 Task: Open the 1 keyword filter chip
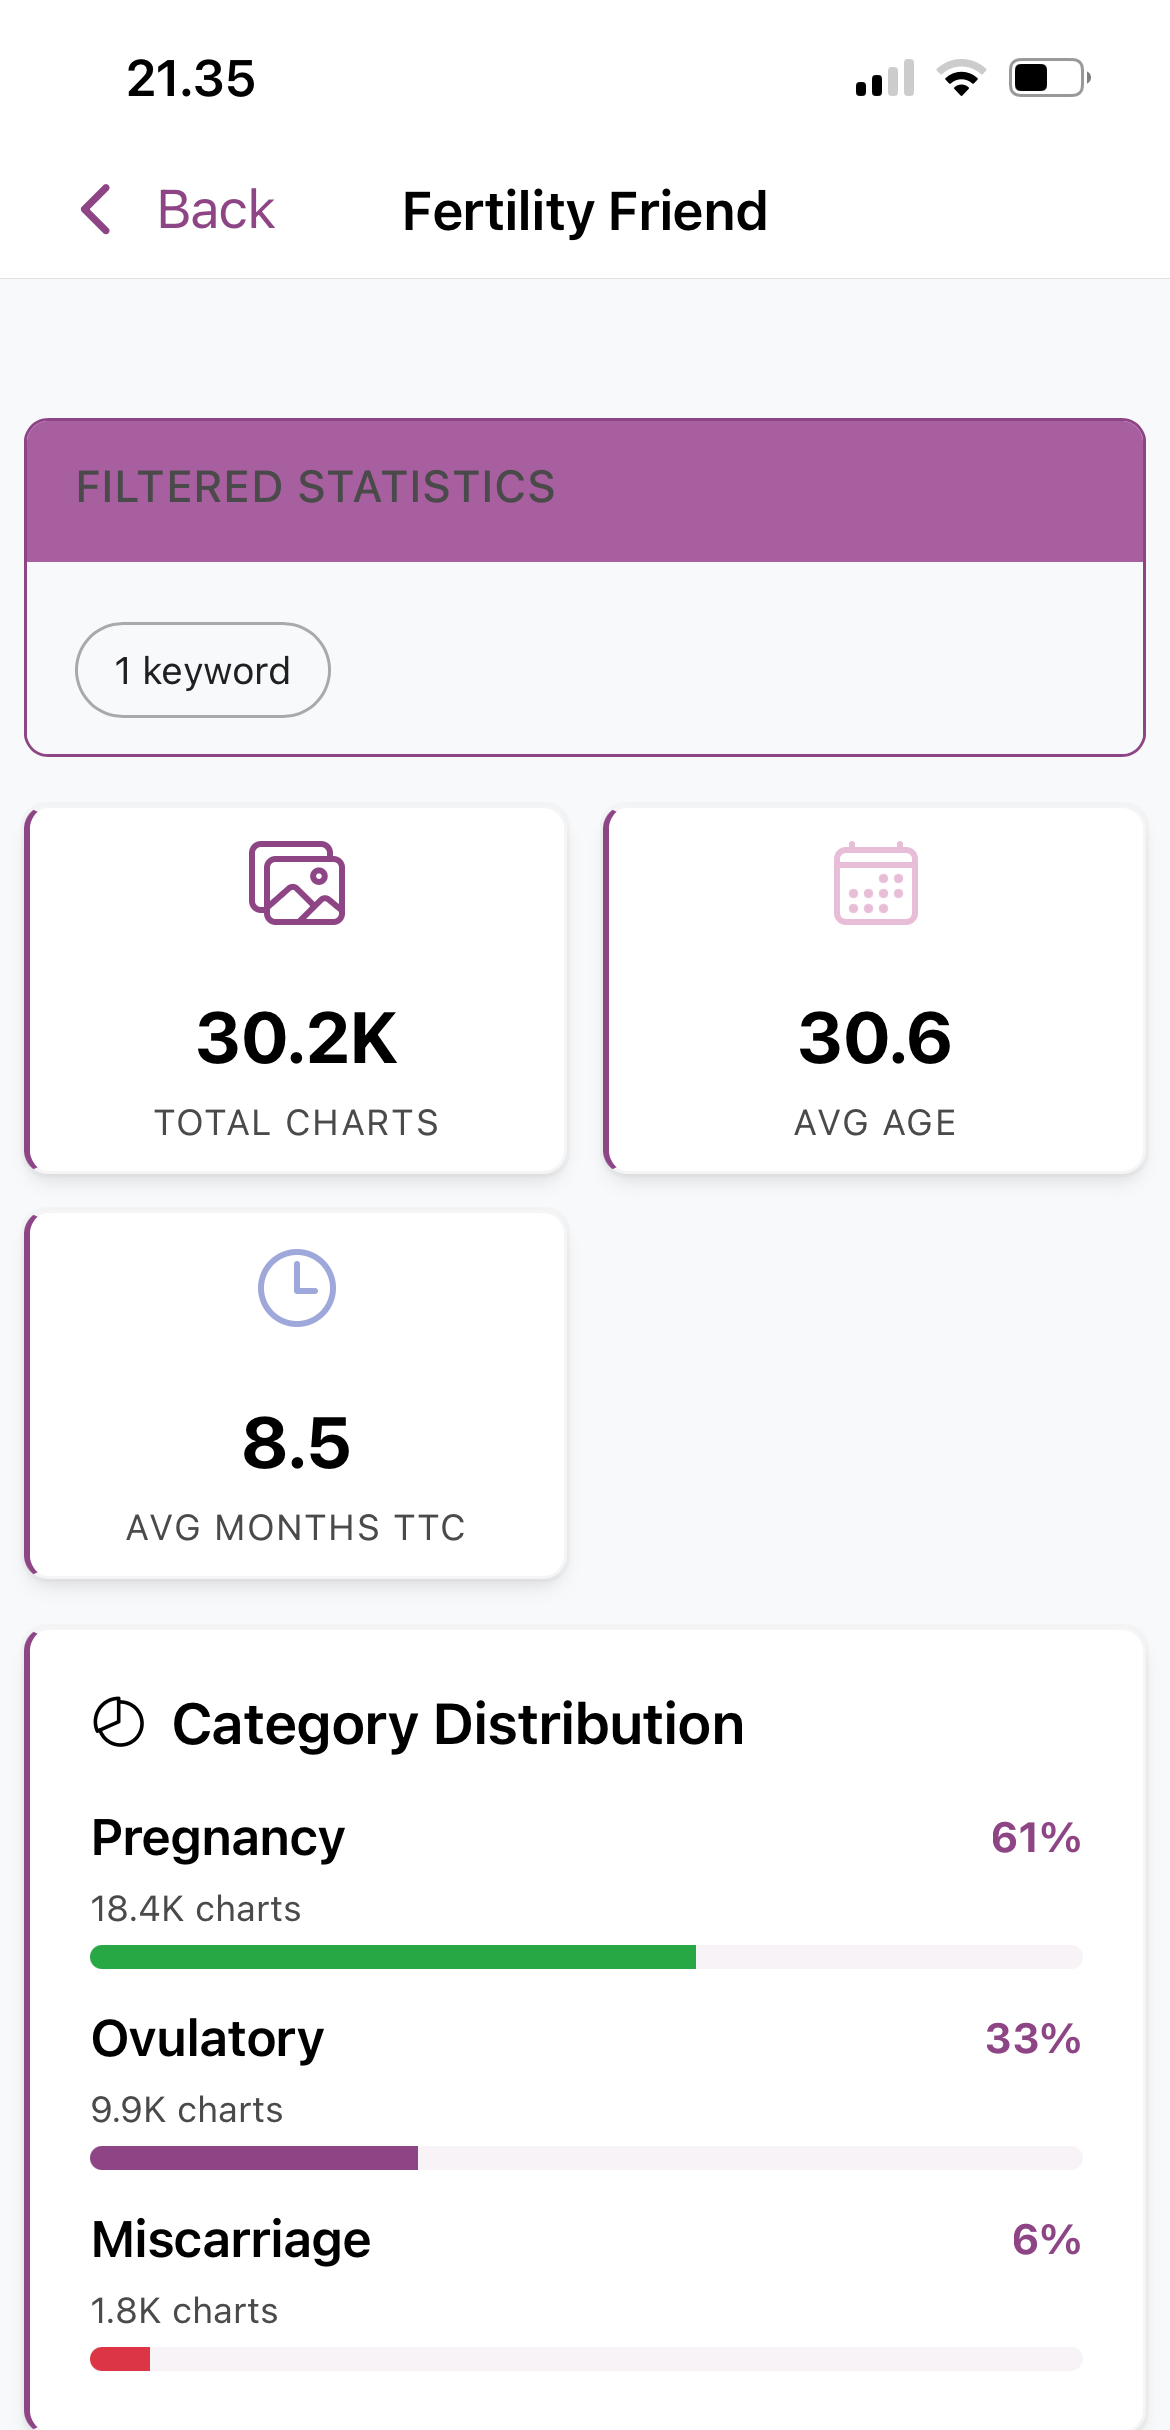(203, 670)
